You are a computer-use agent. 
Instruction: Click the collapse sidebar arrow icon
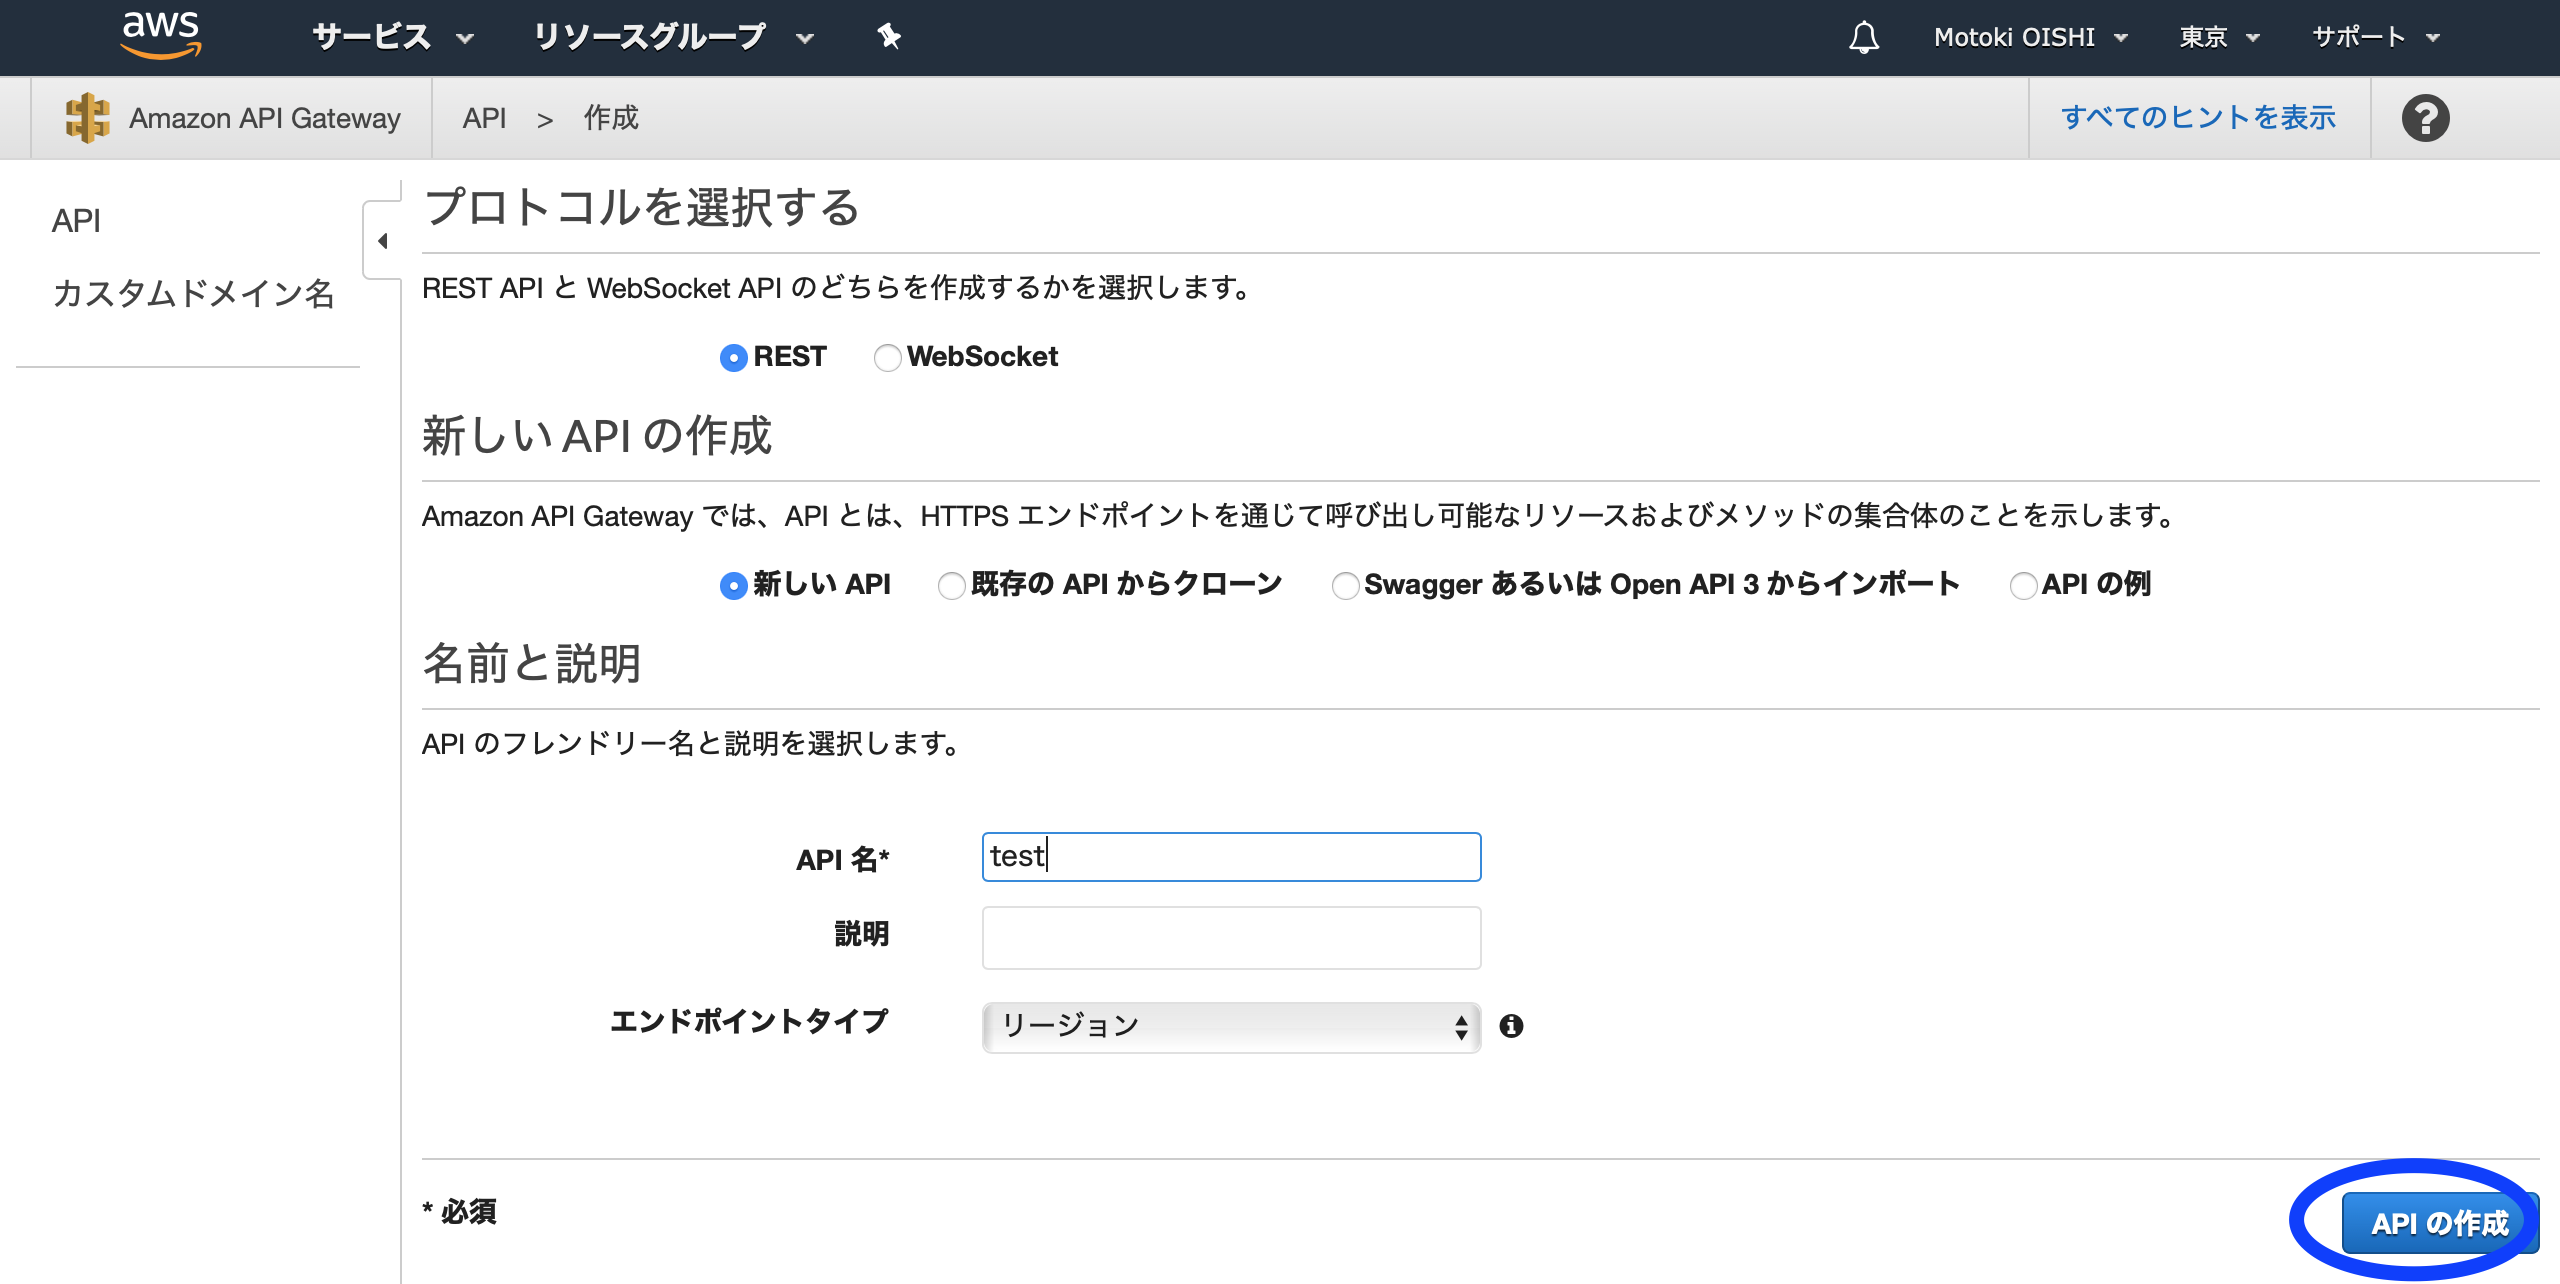pyautogui.click(x=378, y=239)
